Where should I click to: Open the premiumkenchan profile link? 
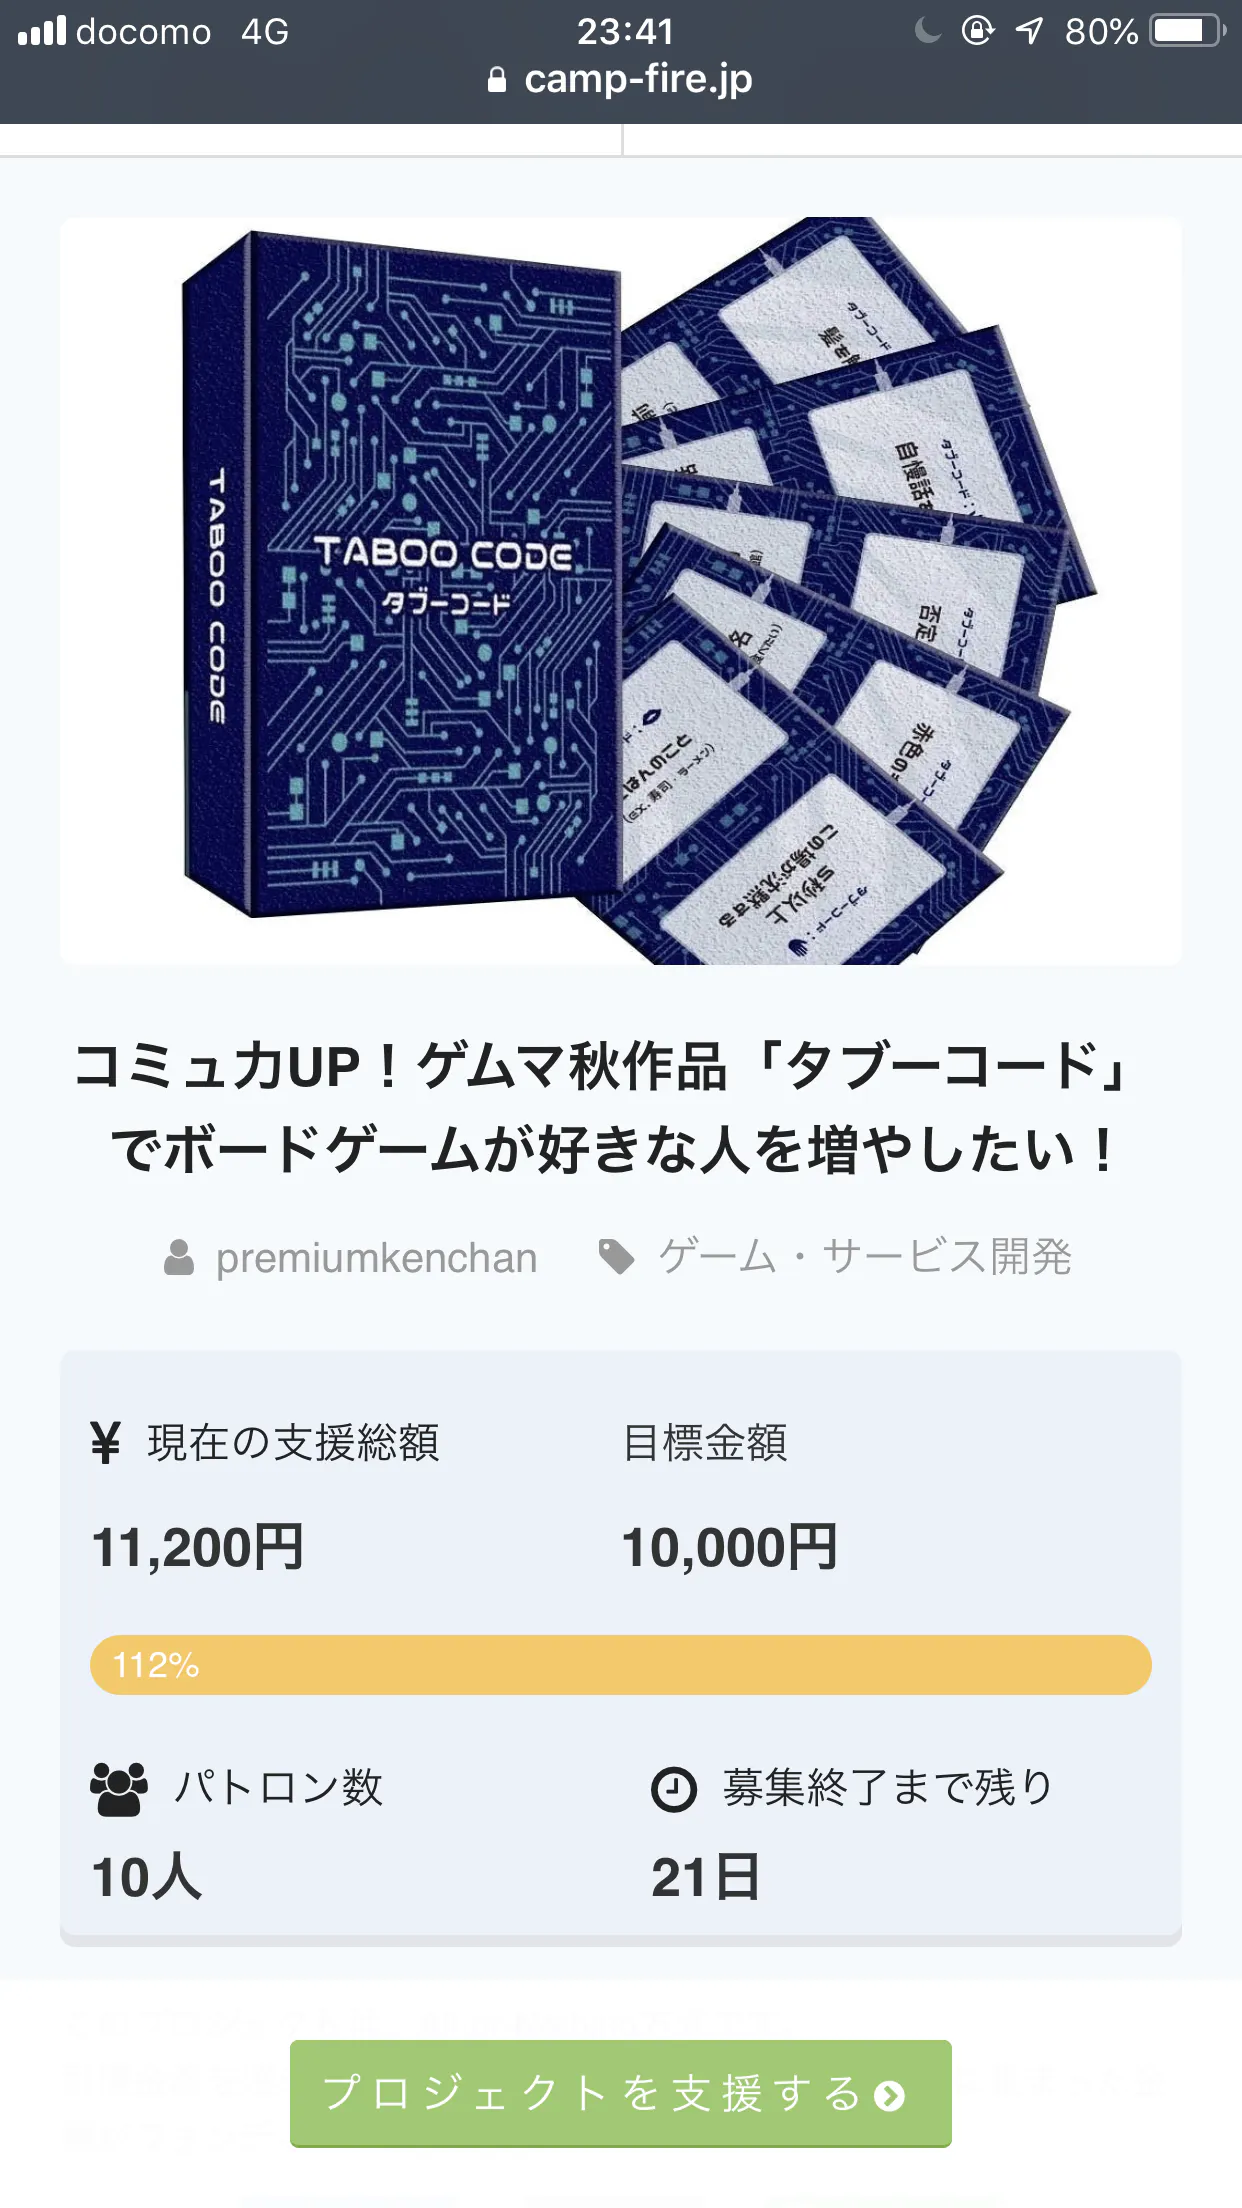pyautogui.click(x=376, y=1258)
